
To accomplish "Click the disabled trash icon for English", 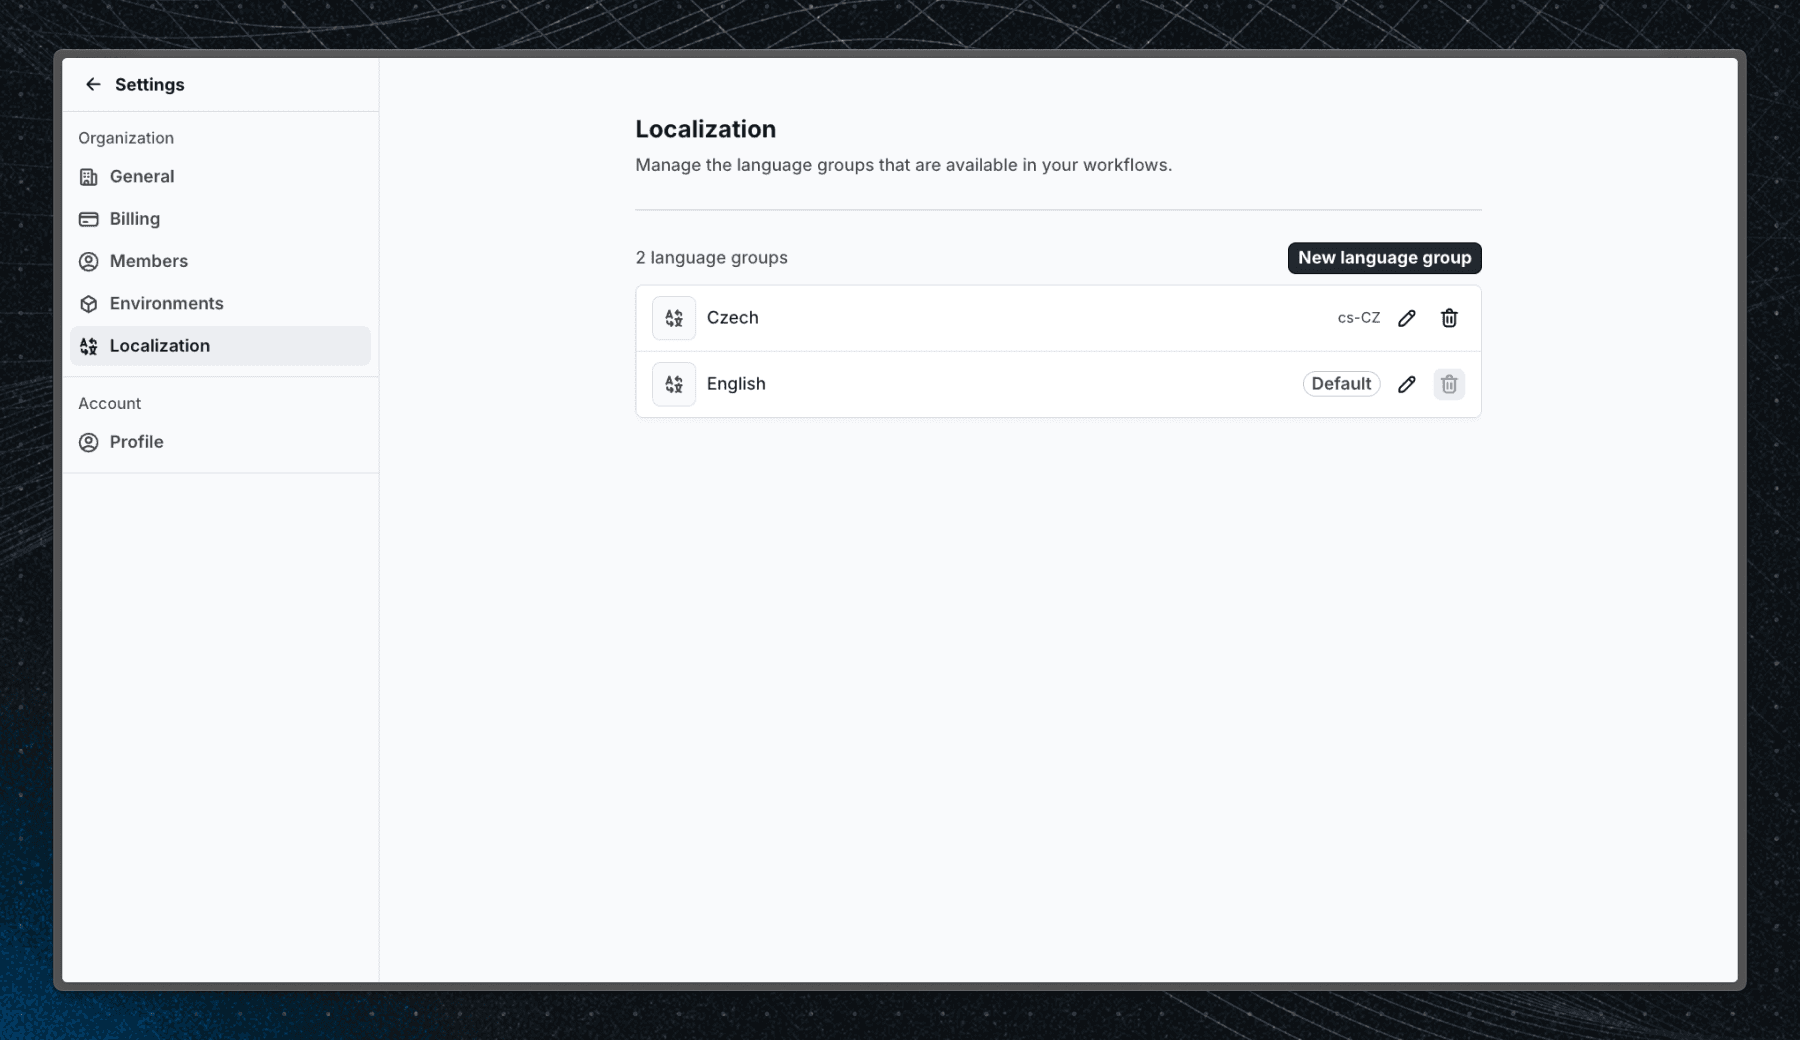I will (x=1449, y=383).
